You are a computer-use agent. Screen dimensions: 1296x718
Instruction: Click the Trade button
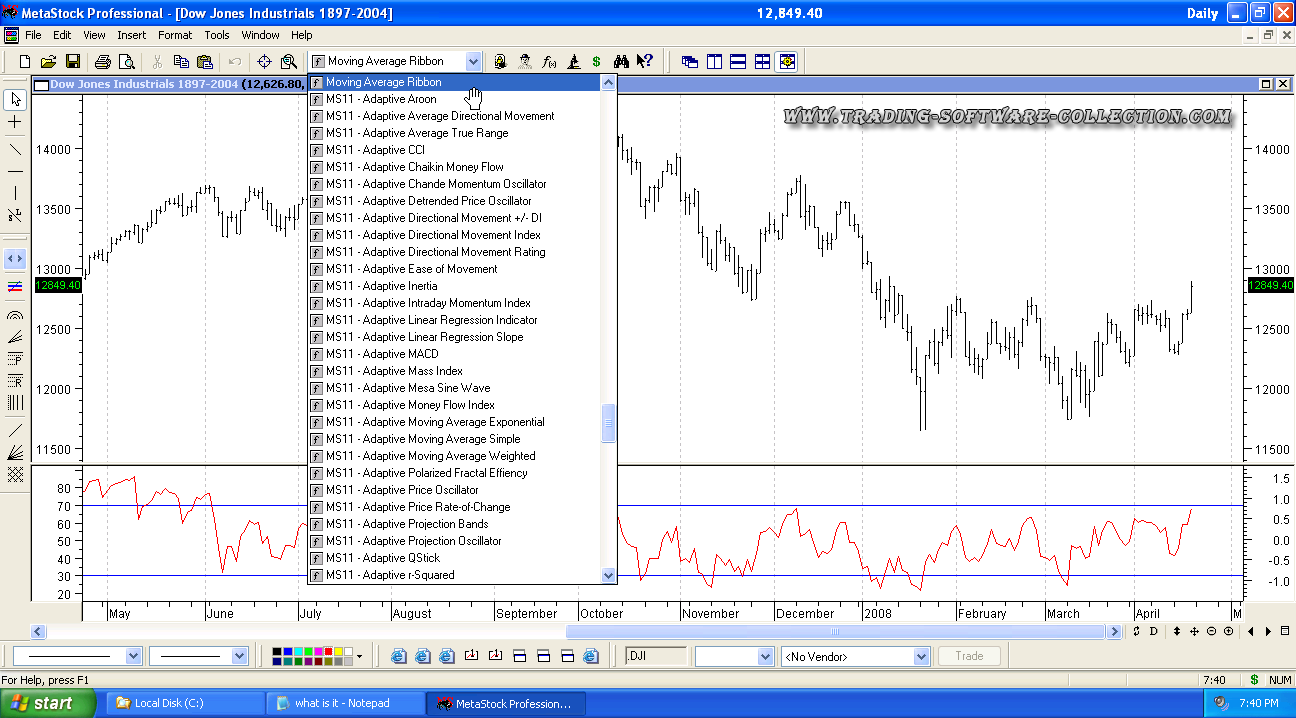(969, 657)
